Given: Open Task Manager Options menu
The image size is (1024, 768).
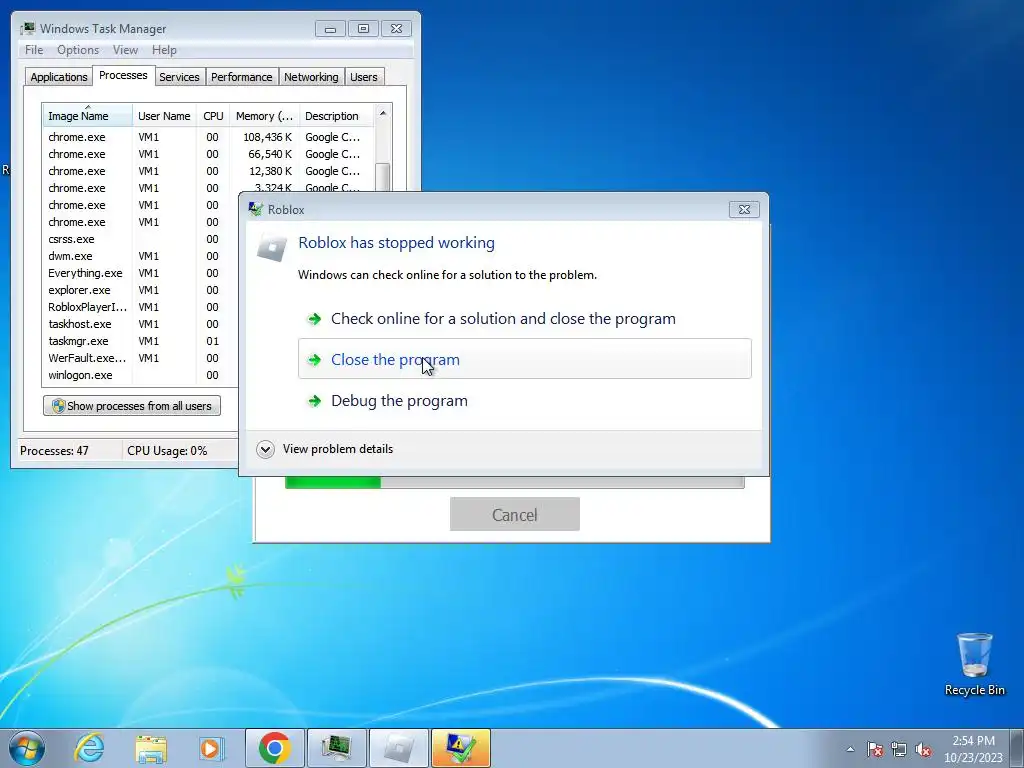Looking at the screenshot, I should click(78, 50).
